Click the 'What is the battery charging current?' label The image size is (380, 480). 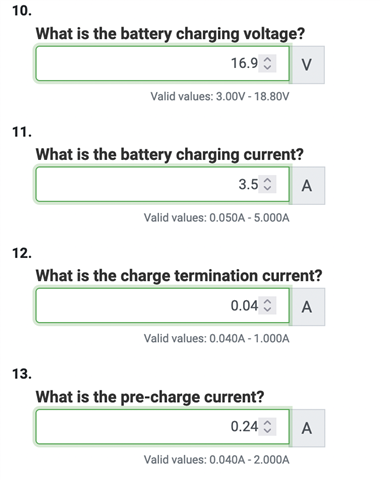[x=169, y=155]
